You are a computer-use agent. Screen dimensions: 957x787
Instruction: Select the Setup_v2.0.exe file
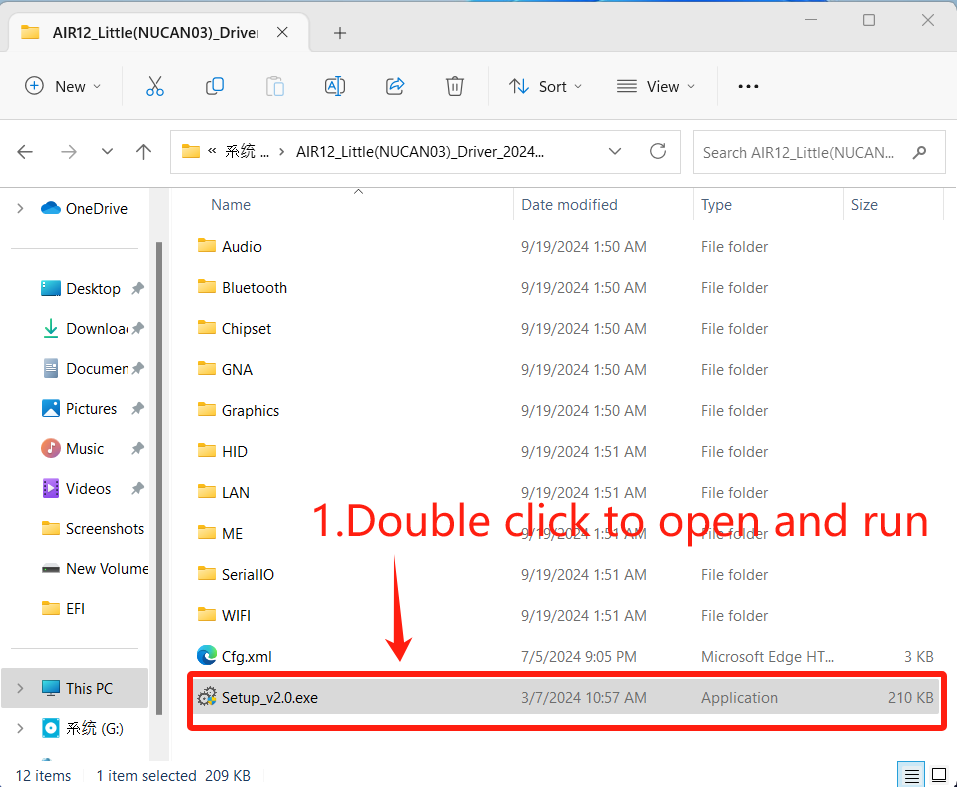tap(270, 698)
